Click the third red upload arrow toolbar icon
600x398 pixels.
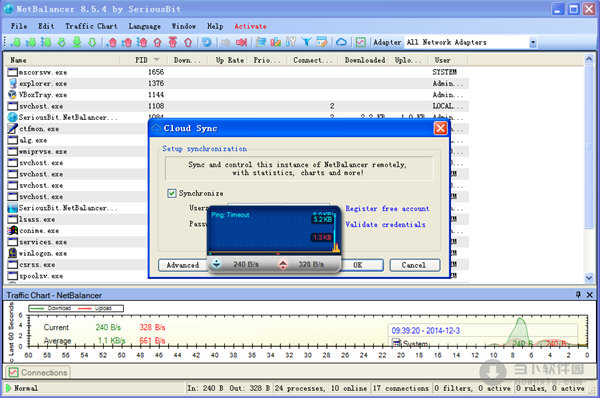click(142, 42)
